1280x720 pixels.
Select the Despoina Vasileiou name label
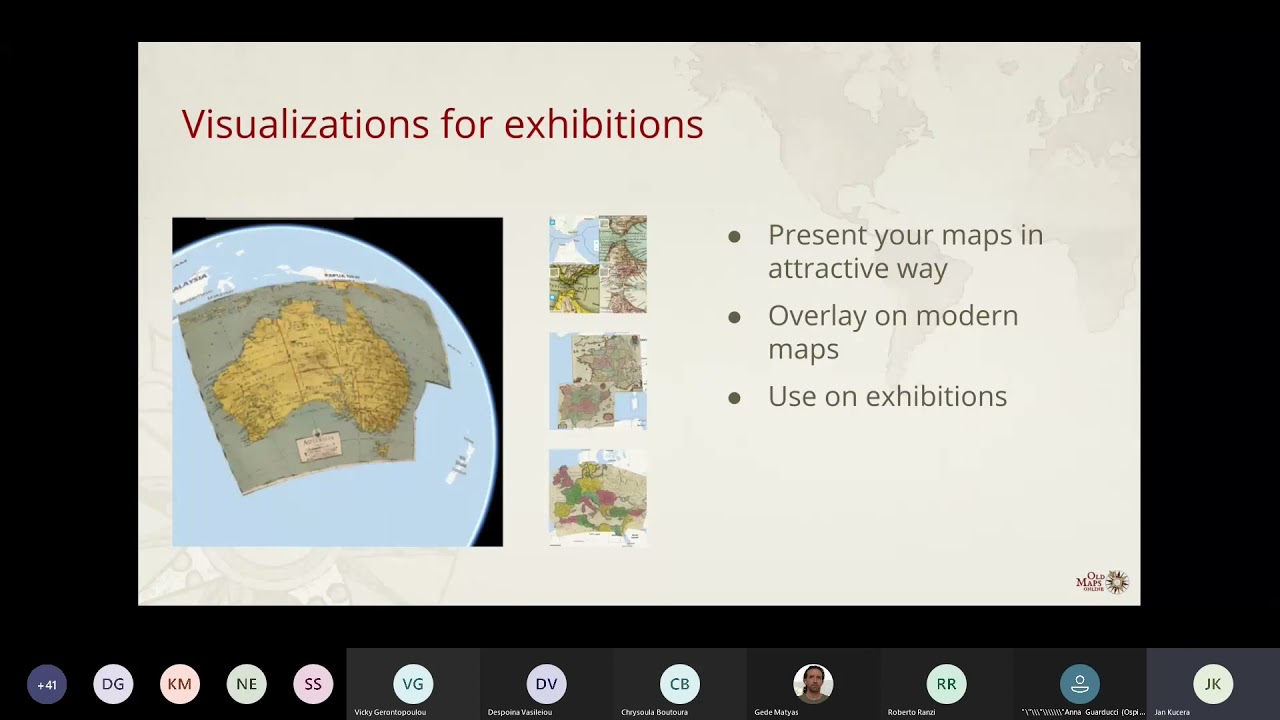519,712
